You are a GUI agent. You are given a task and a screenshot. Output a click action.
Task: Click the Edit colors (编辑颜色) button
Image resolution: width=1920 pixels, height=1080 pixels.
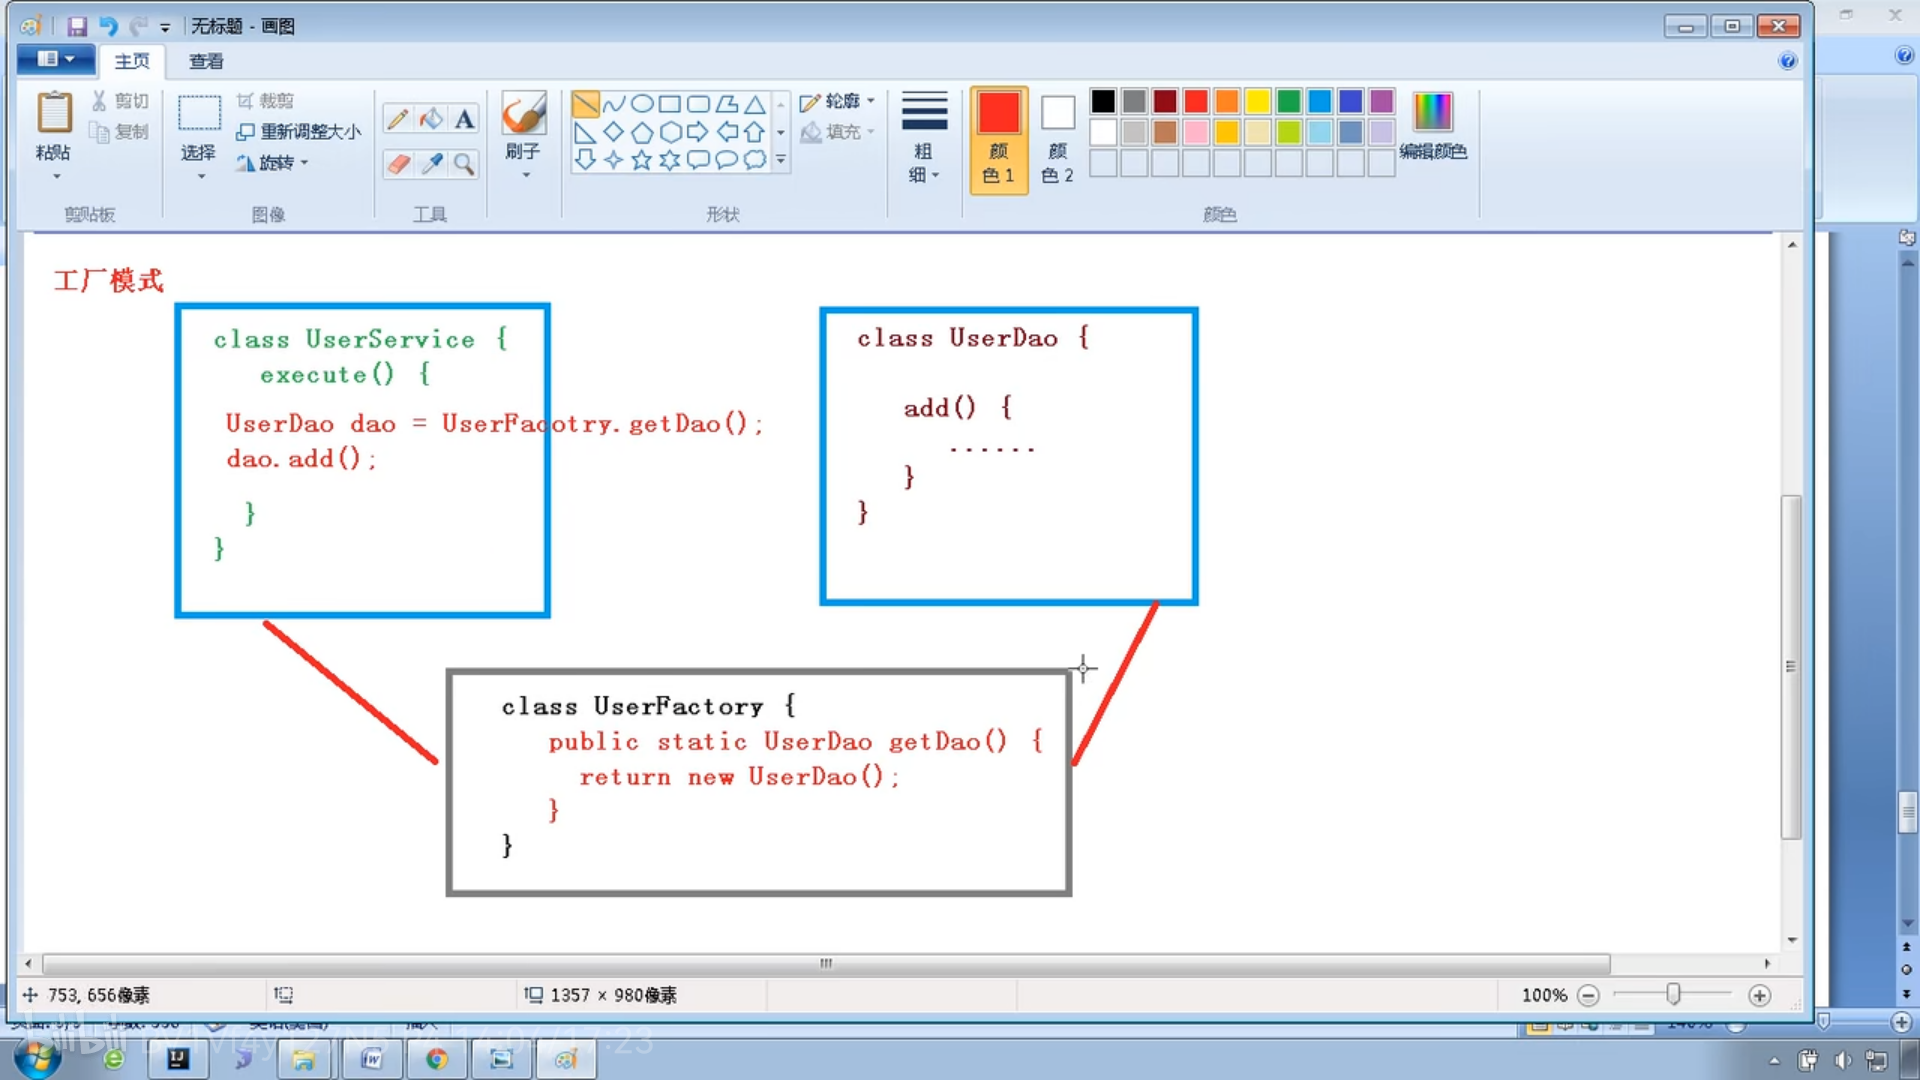[1432, 125]
